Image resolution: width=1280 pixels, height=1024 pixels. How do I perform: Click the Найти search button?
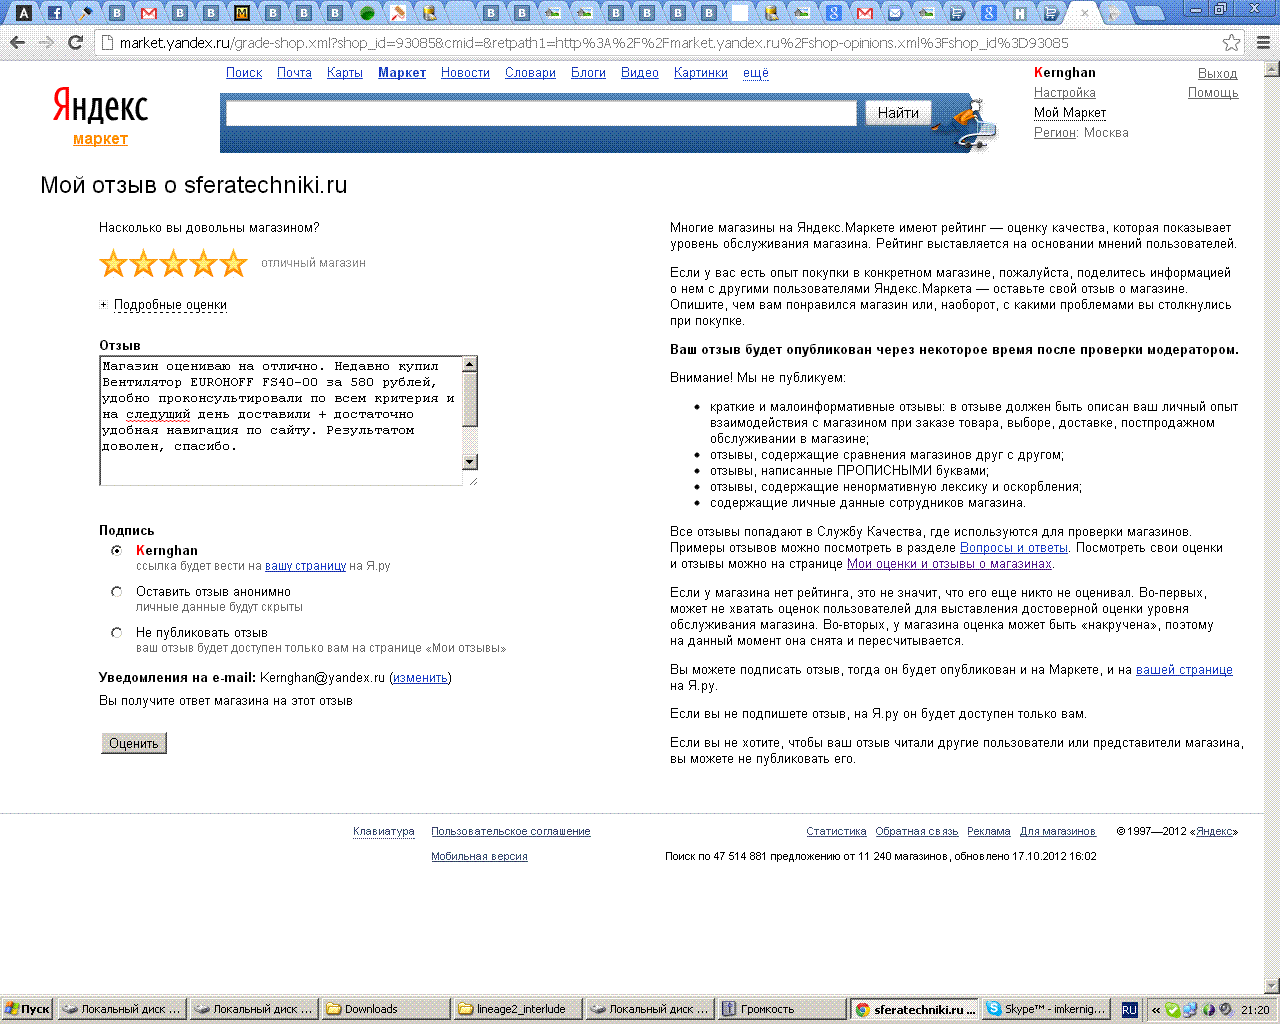(898, 113)
